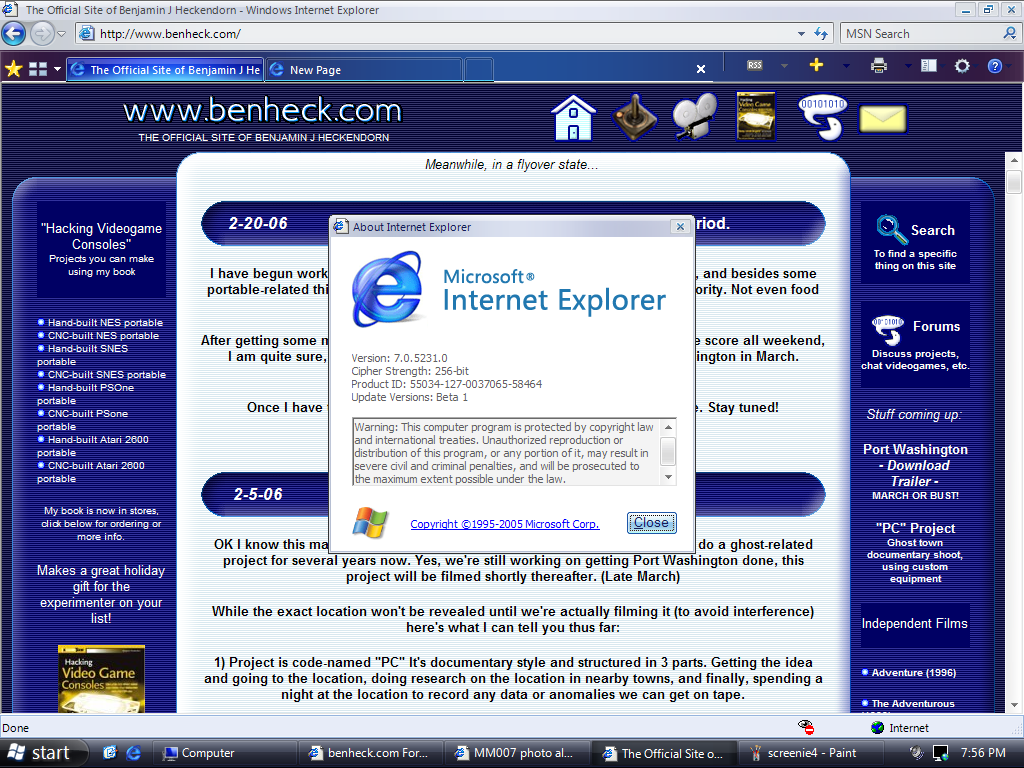Click the film camera icon
Screen dimensions: 1024x768
tap(694, 117)
